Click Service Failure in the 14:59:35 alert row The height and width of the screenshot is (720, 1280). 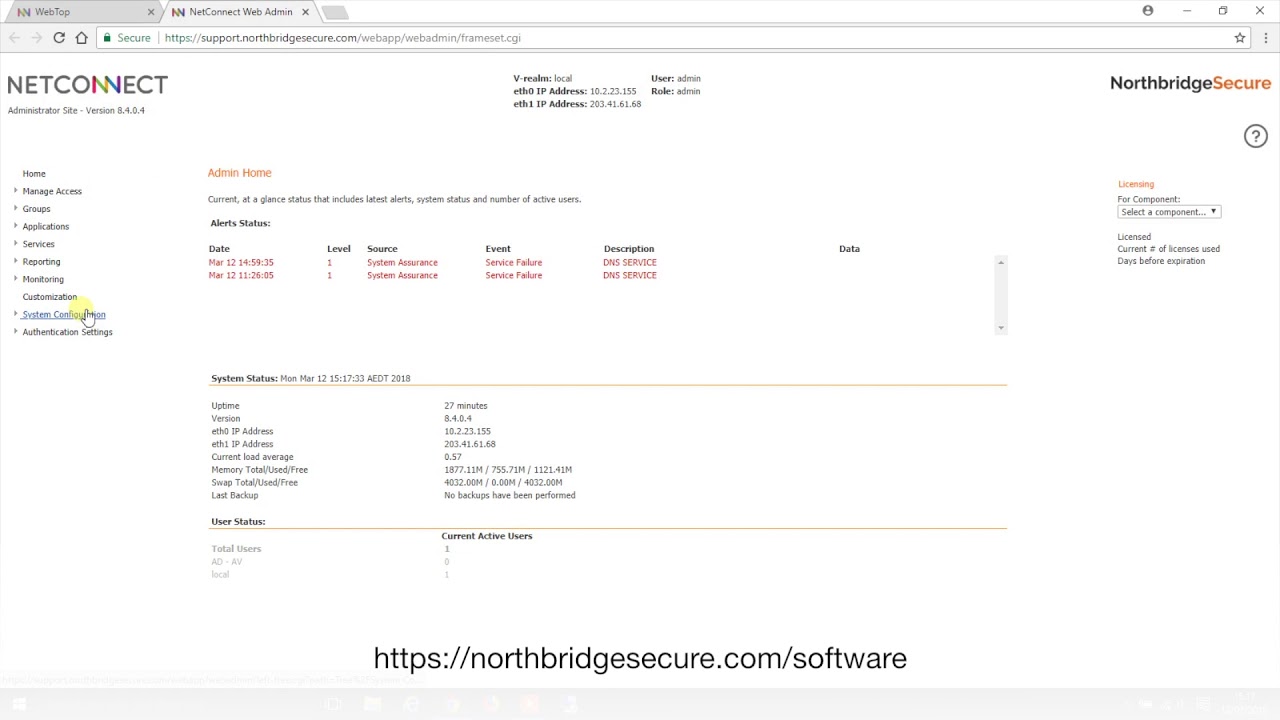pyautogui.click(x=514, y=263)
